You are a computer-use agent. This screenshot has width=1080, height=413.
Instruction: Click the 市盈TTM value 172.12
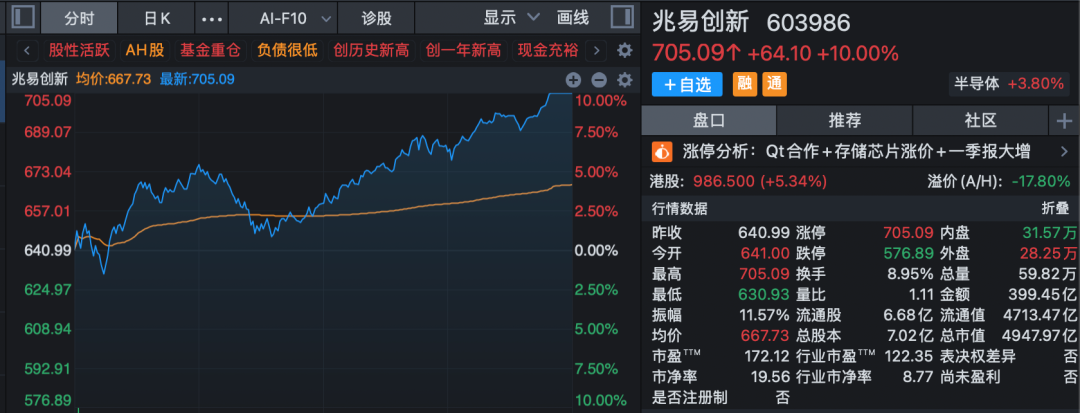[x=767, y=356]
